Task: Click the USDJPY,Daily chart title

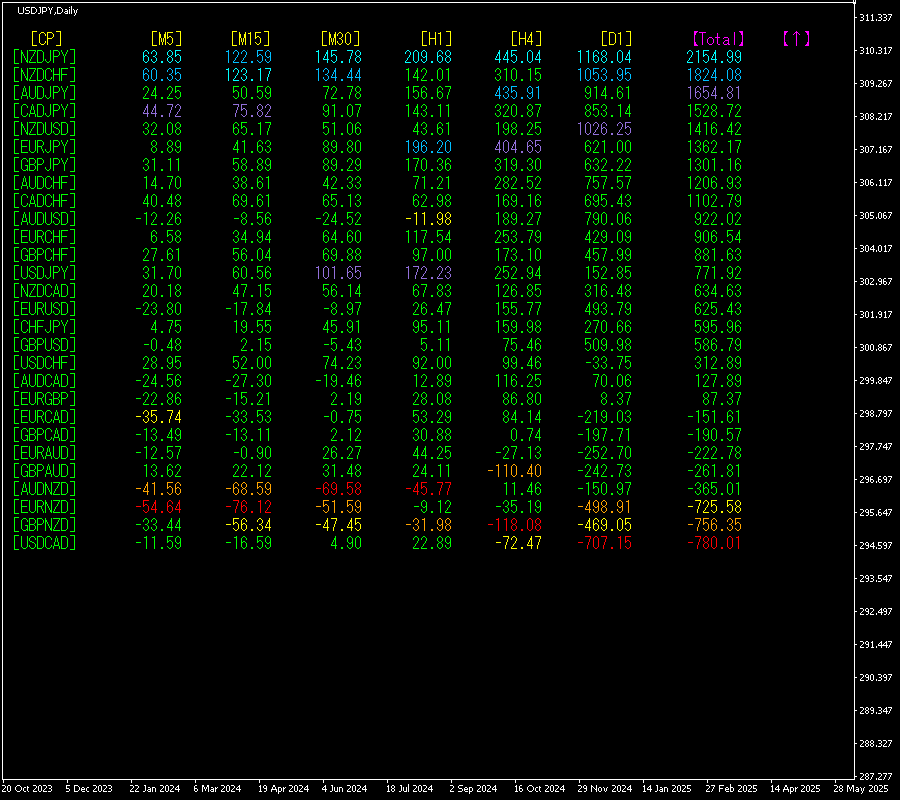Action: tap(48, 10)
